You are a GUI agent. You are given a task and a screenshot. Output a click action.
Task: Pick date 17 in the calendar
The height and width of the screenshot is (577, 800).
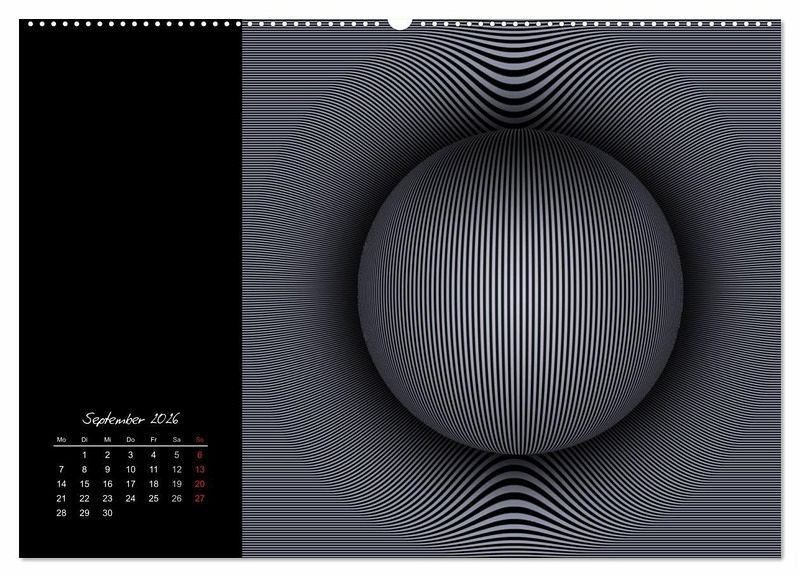(131, 484)
